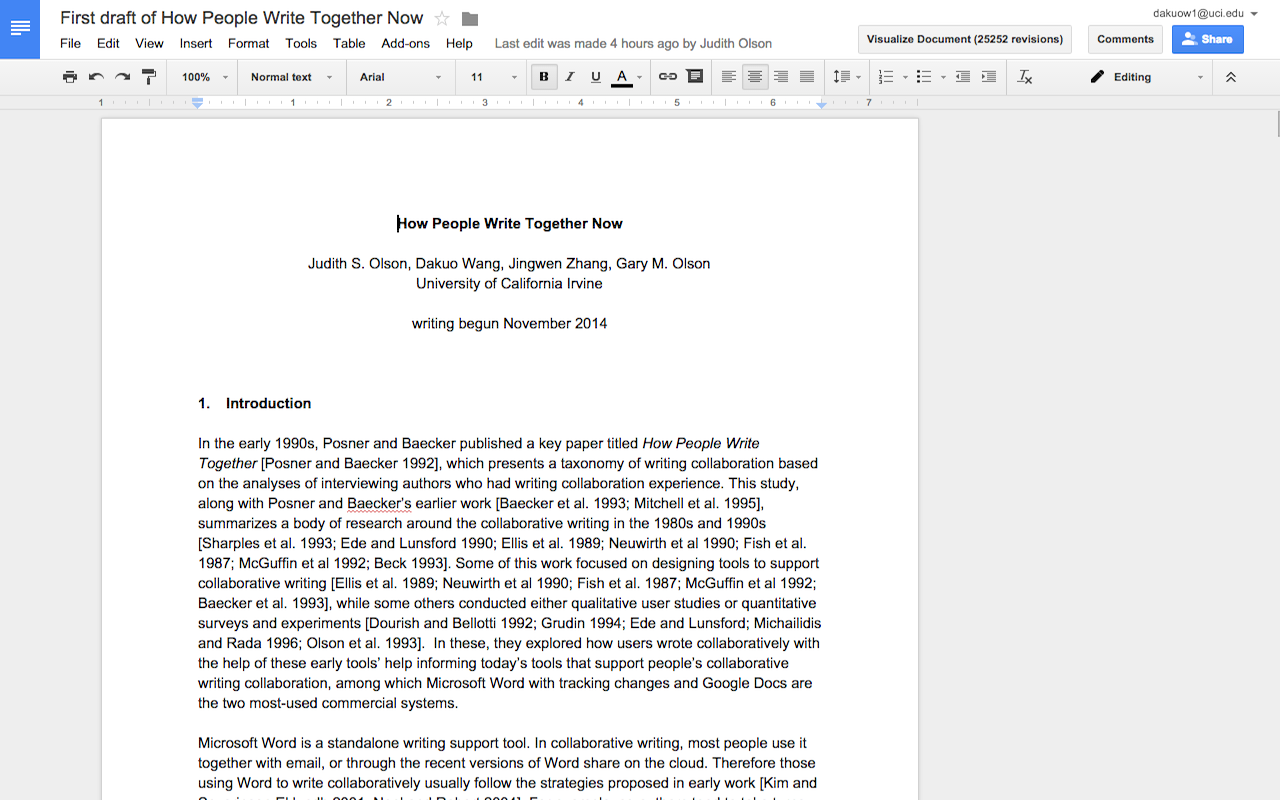This screenshot has height=800, width=1280.
Task: Apply numbered list formatting
Action: (886, 77)
